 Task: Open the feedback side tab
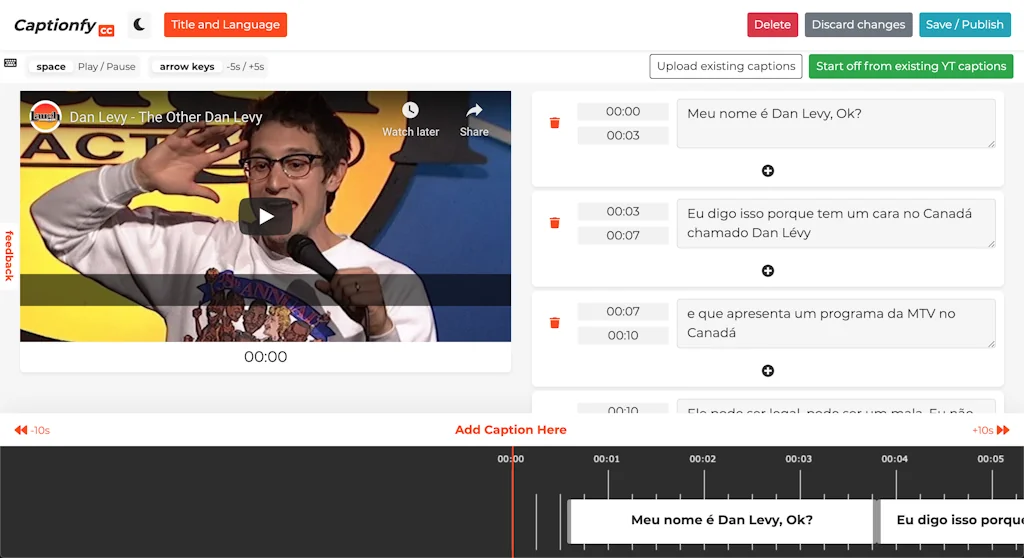pyautogui.click(x=8, y=255)
